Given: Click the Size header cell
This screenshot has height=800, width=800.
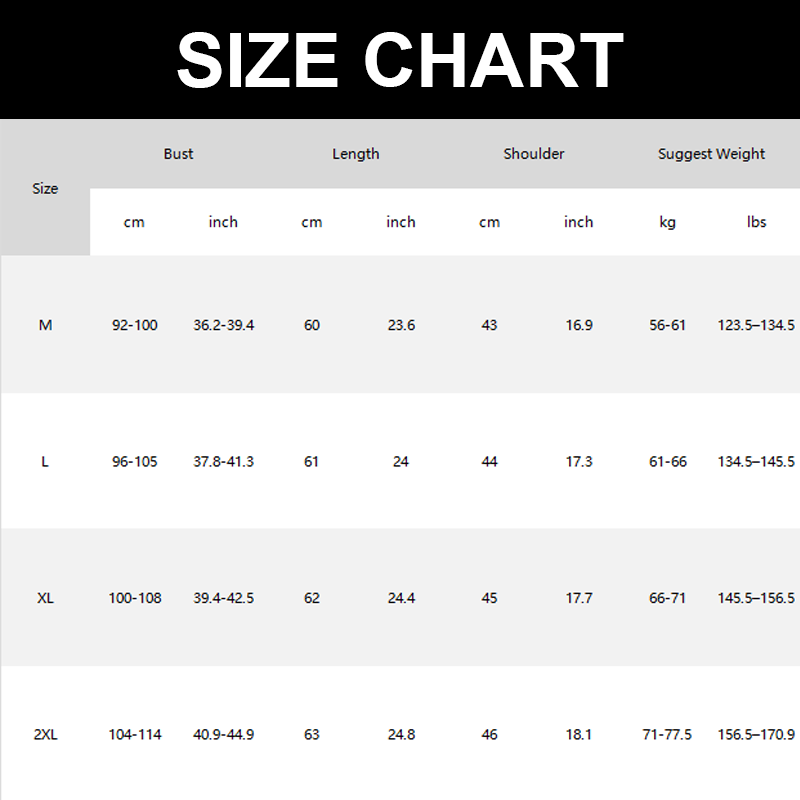Looking at the screenshot, I should pos(45,188).
